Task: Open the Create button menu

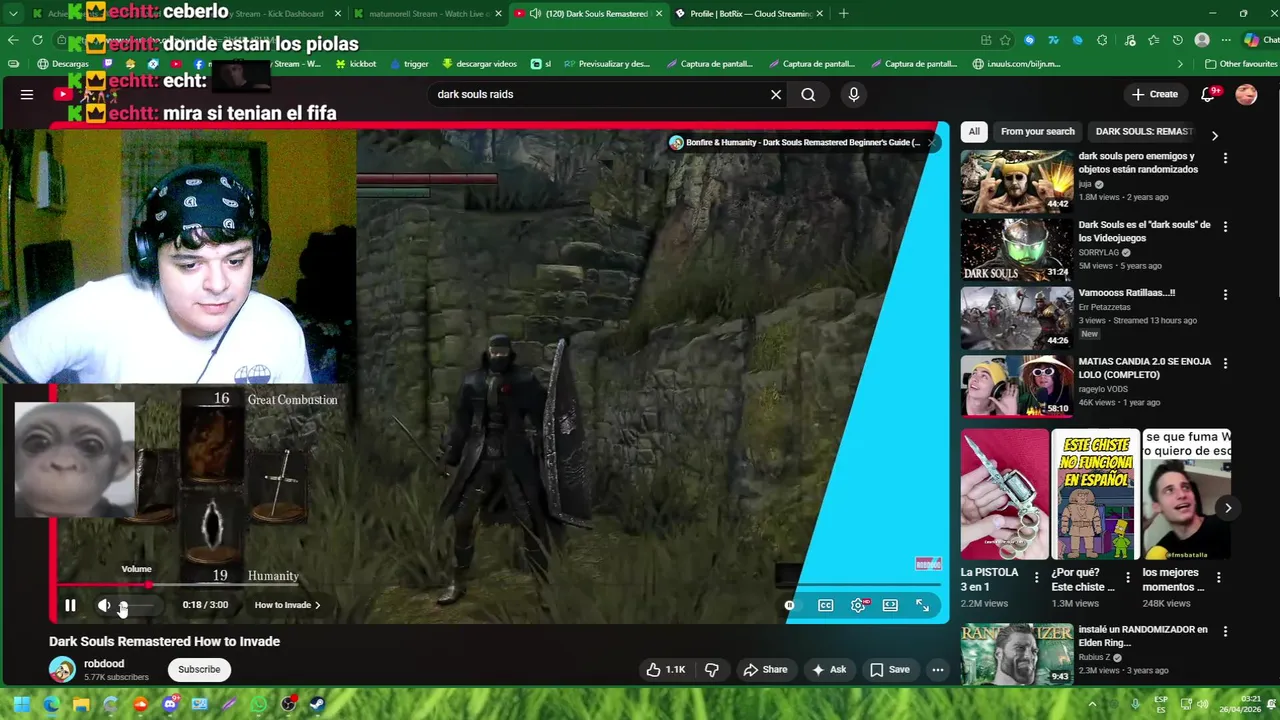Action: pos(1154,94)
